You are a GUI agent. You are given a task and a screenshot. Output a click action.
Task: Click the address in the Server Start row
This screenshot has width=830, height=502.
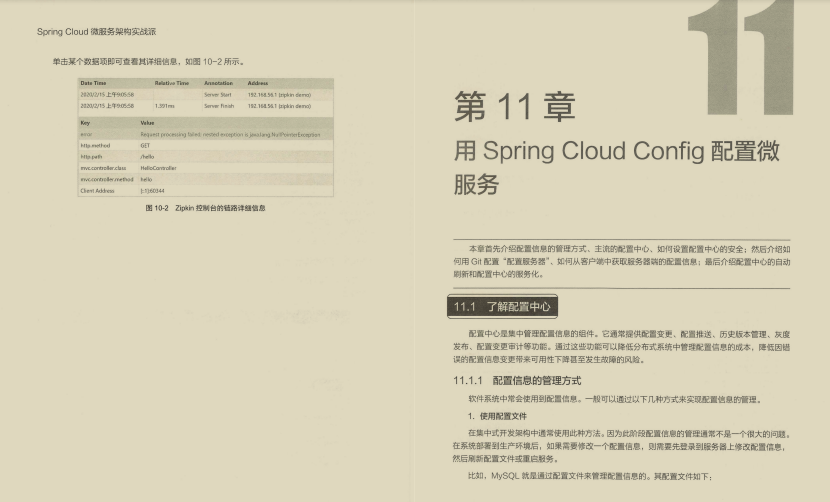pyautogui.click(x=279, y=95)
